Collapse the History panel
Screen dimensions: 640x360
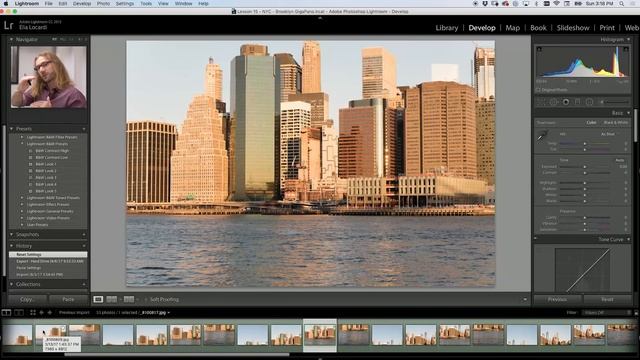(x=11, y=246)
